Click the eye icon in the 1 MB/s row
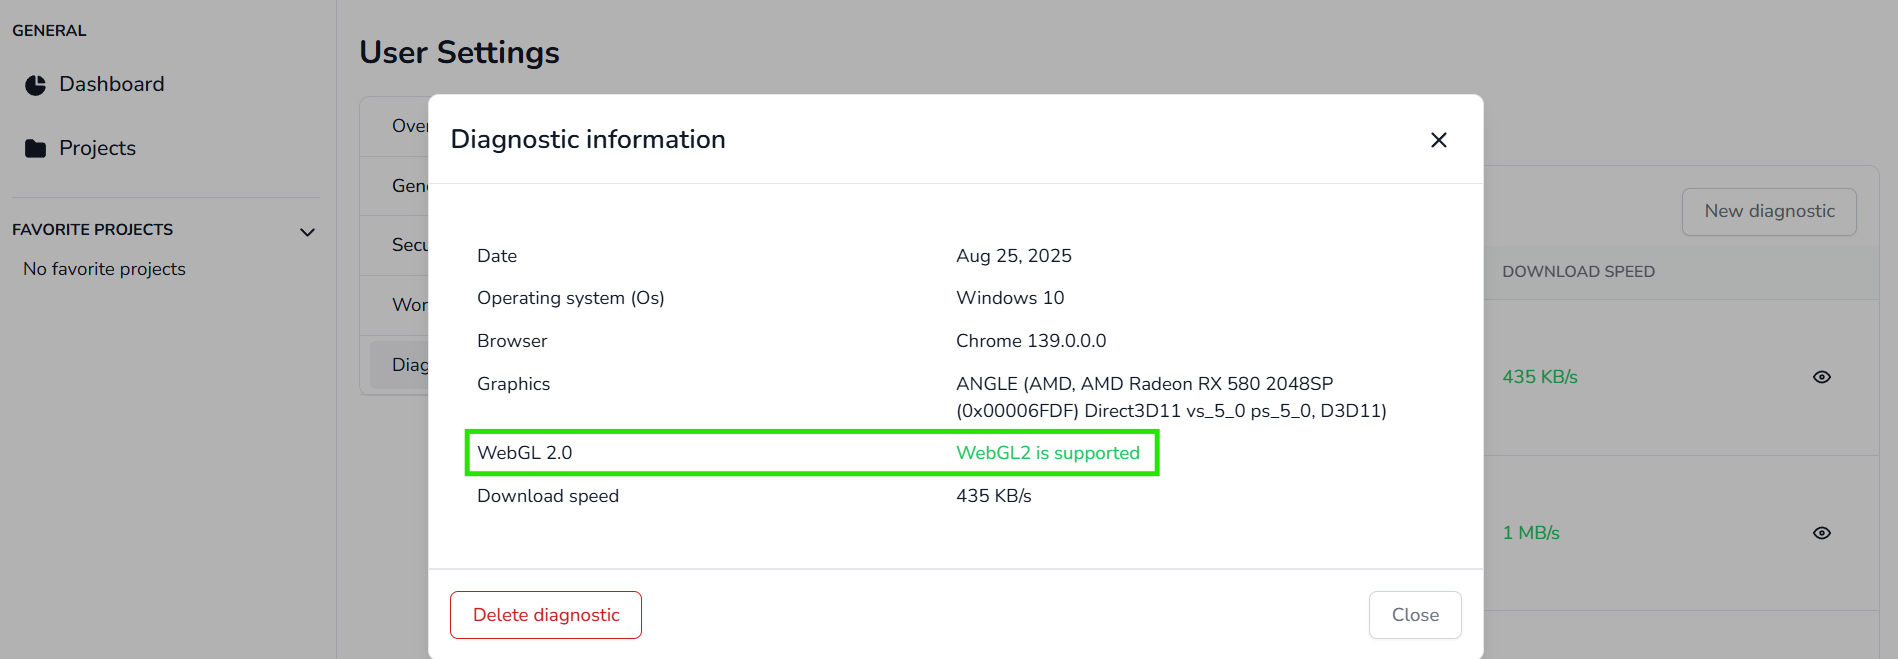1898x659 pixels. [x=1821, y=533]
